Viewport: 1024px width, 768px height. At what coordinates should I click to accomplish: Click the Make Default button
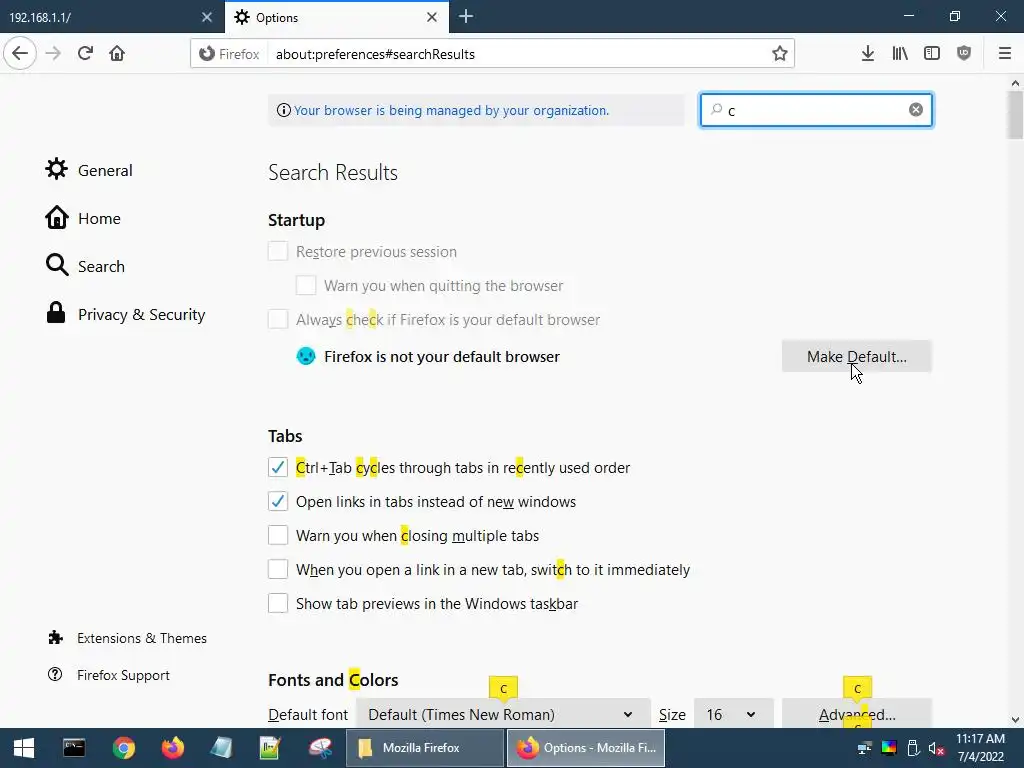(x=857, y=357)
